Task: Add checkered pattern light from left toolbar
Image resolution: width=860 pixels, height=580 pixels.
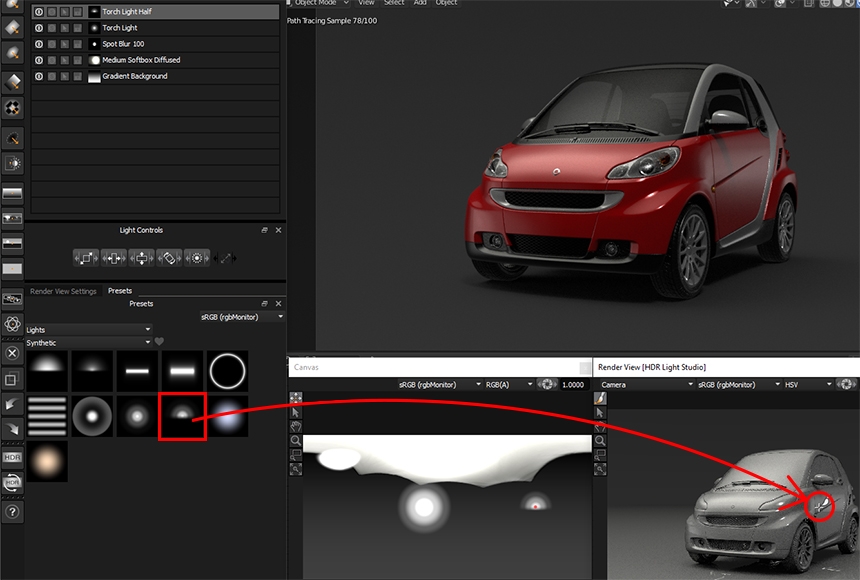Action: click(12, 108)
